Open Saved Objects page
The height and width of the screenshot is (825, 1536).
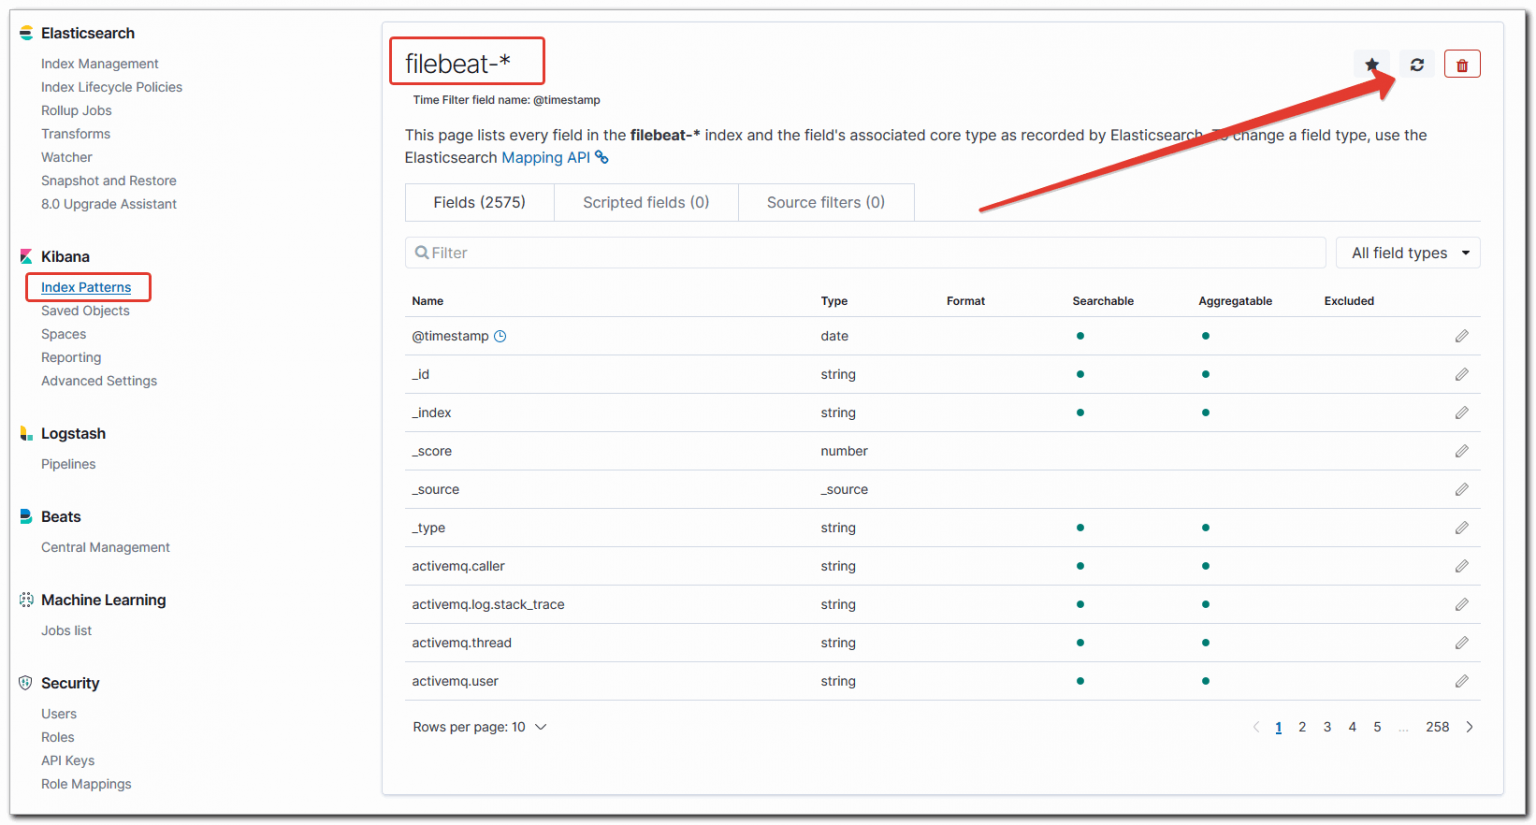click(85, 311)
